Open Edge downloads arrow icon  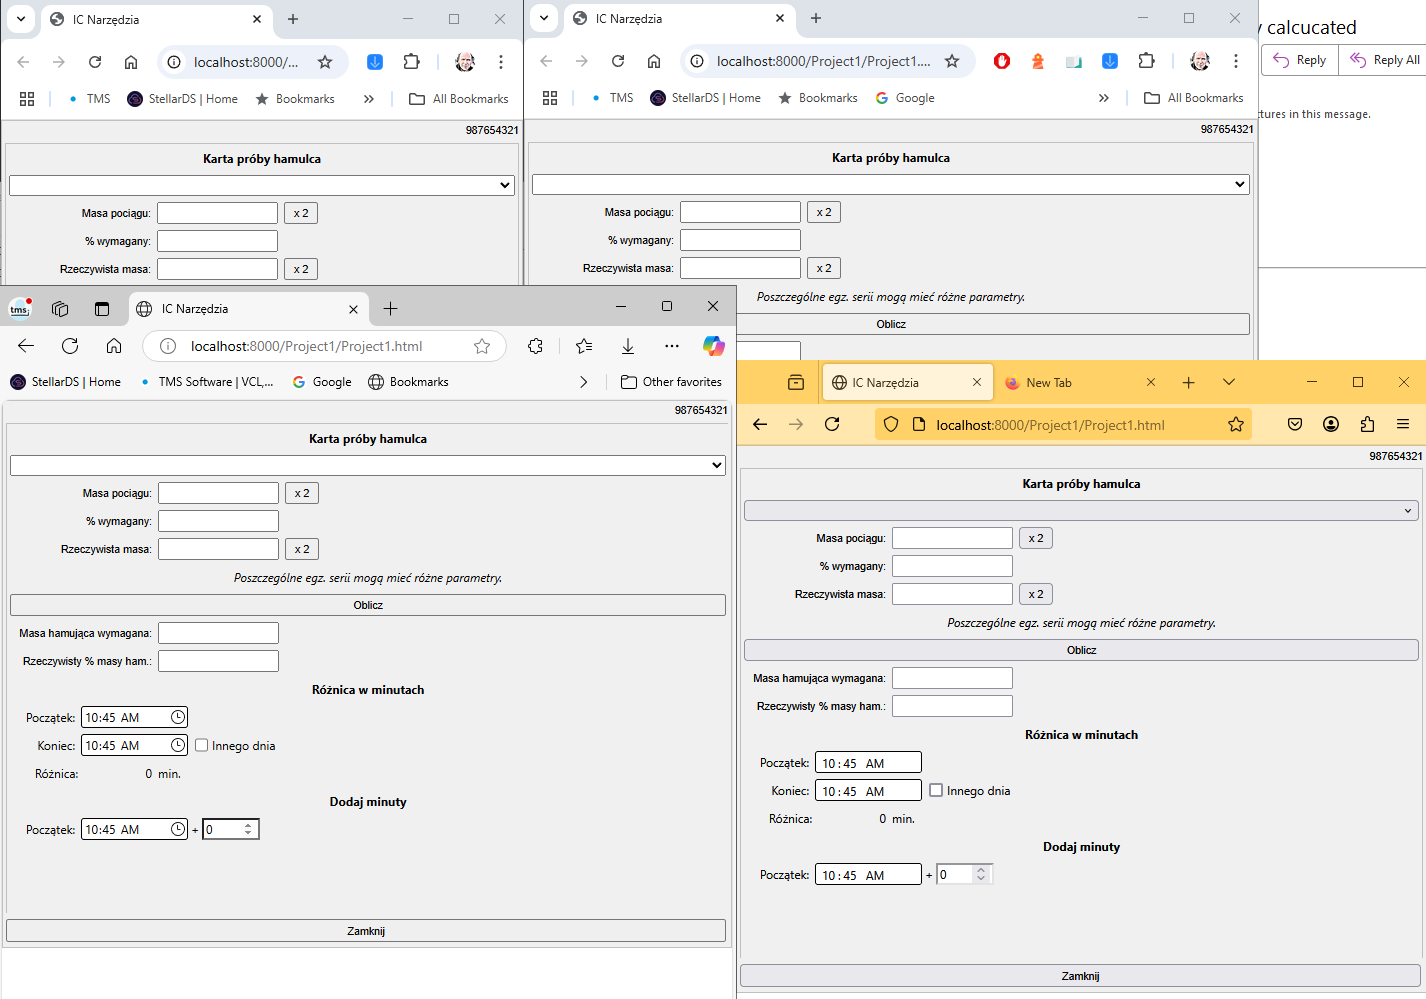628,346
